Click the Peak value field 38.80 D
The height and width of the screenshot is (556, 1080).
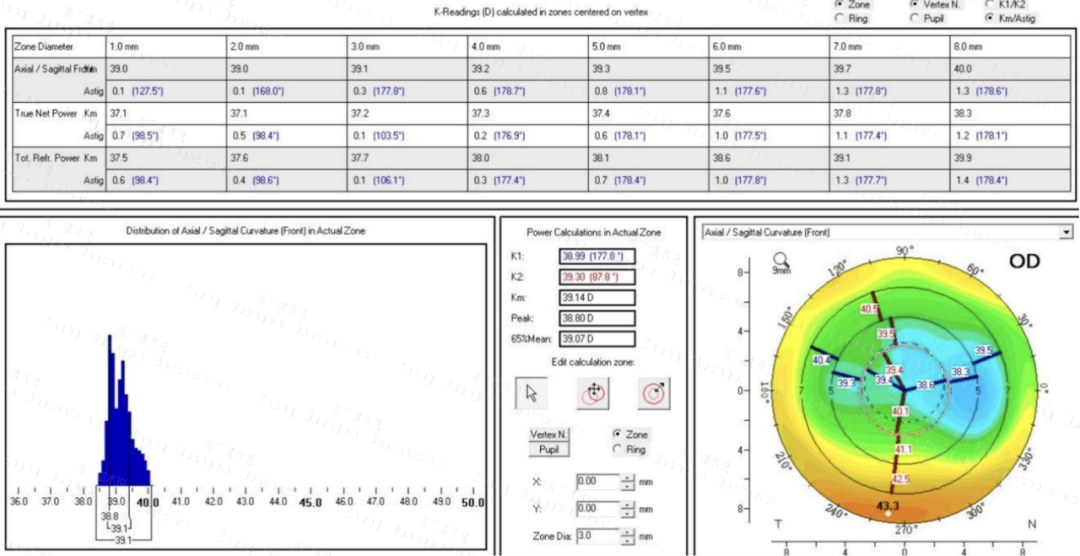597,318
